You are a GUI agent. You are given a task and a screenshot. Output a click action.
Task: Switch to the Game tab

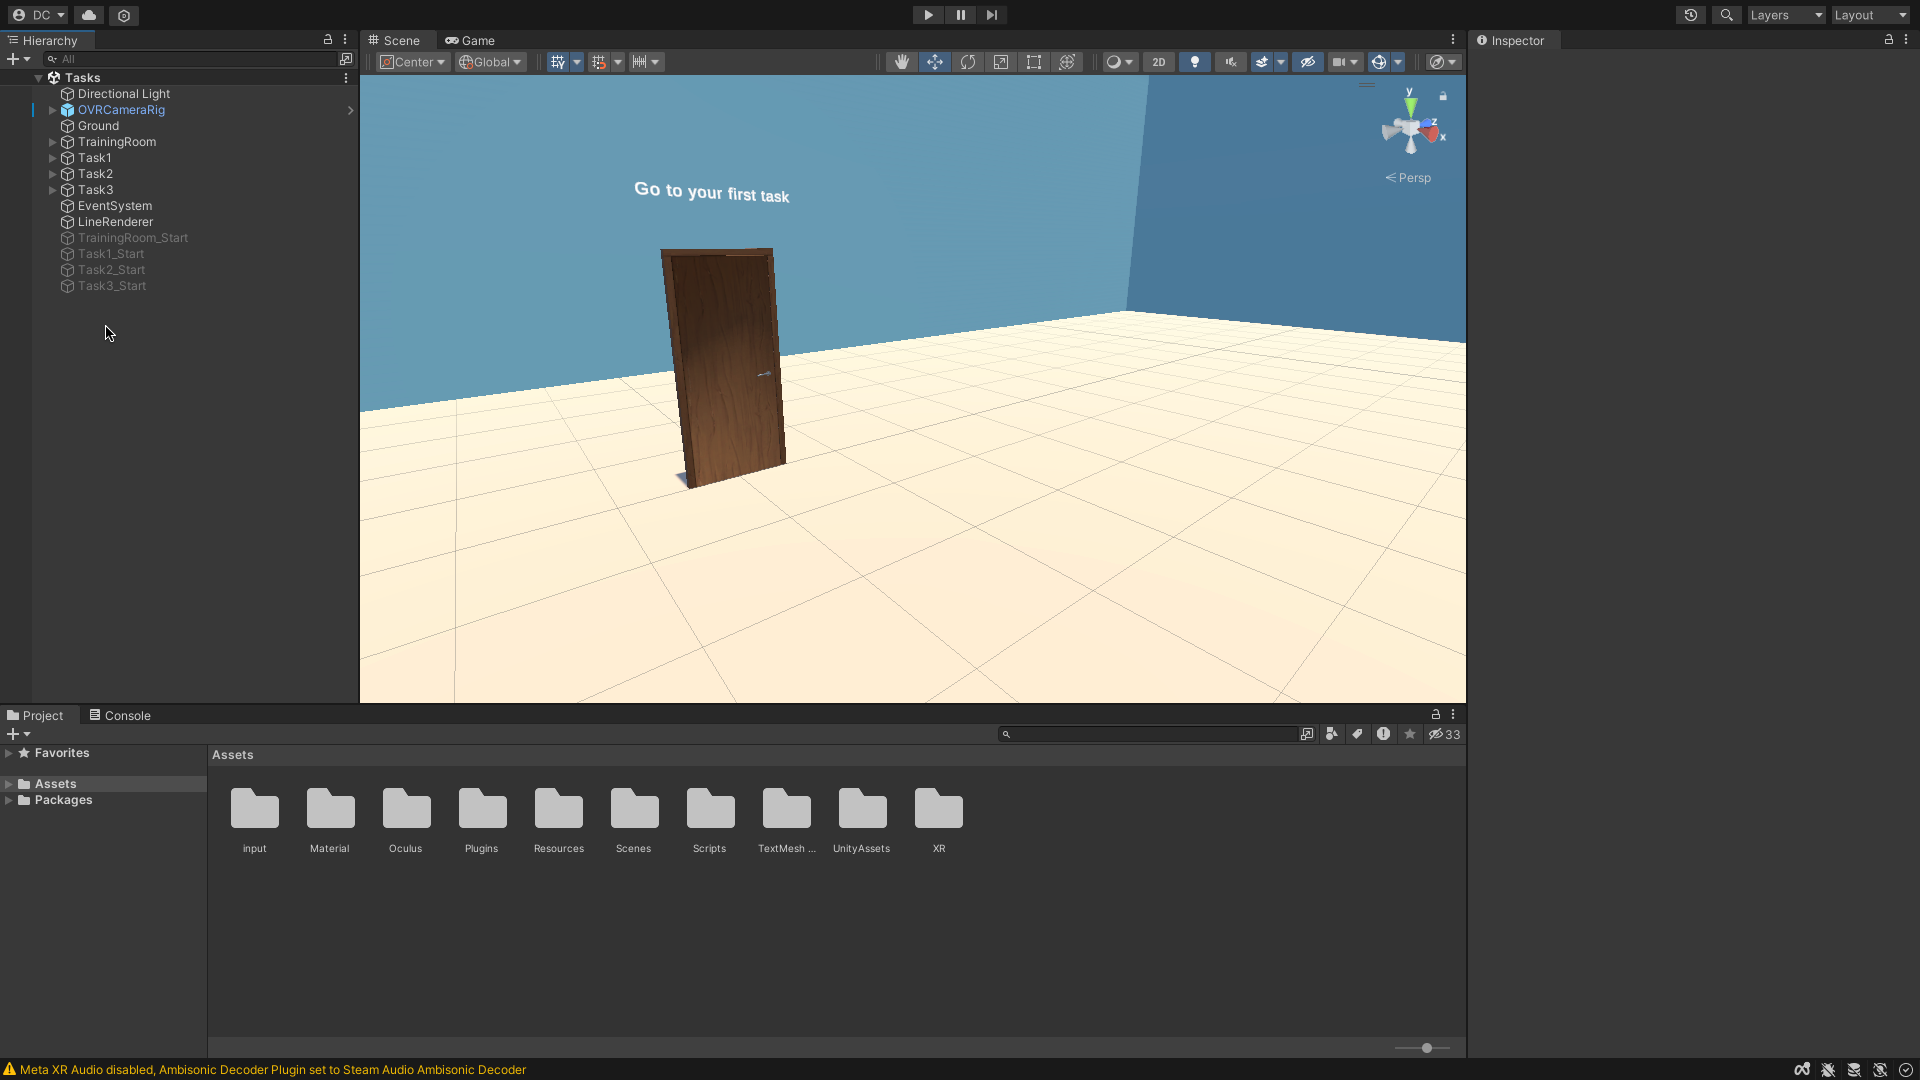[x=470, y=40]
